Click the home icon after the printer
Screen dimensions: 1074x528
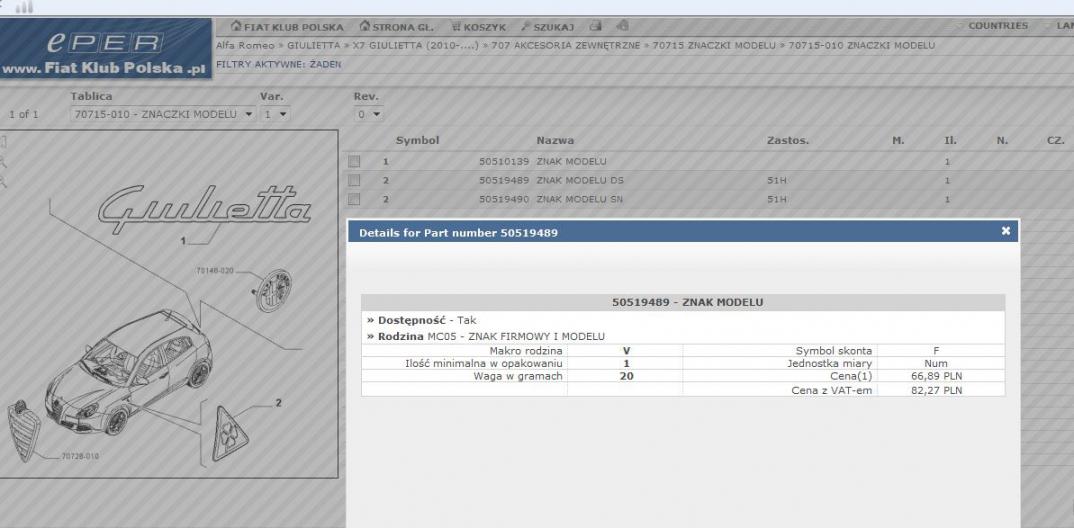(622, 26)
